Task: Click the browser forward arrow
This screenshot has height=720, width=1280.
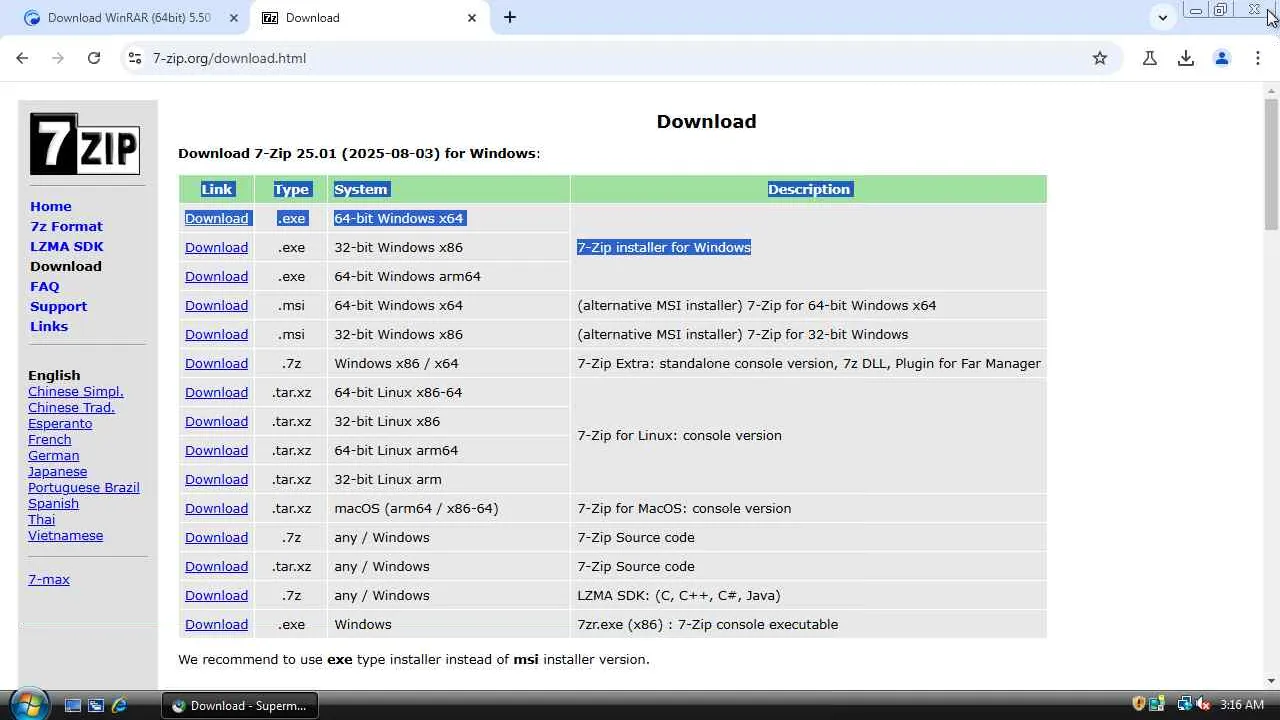Action: coord(58,58)
